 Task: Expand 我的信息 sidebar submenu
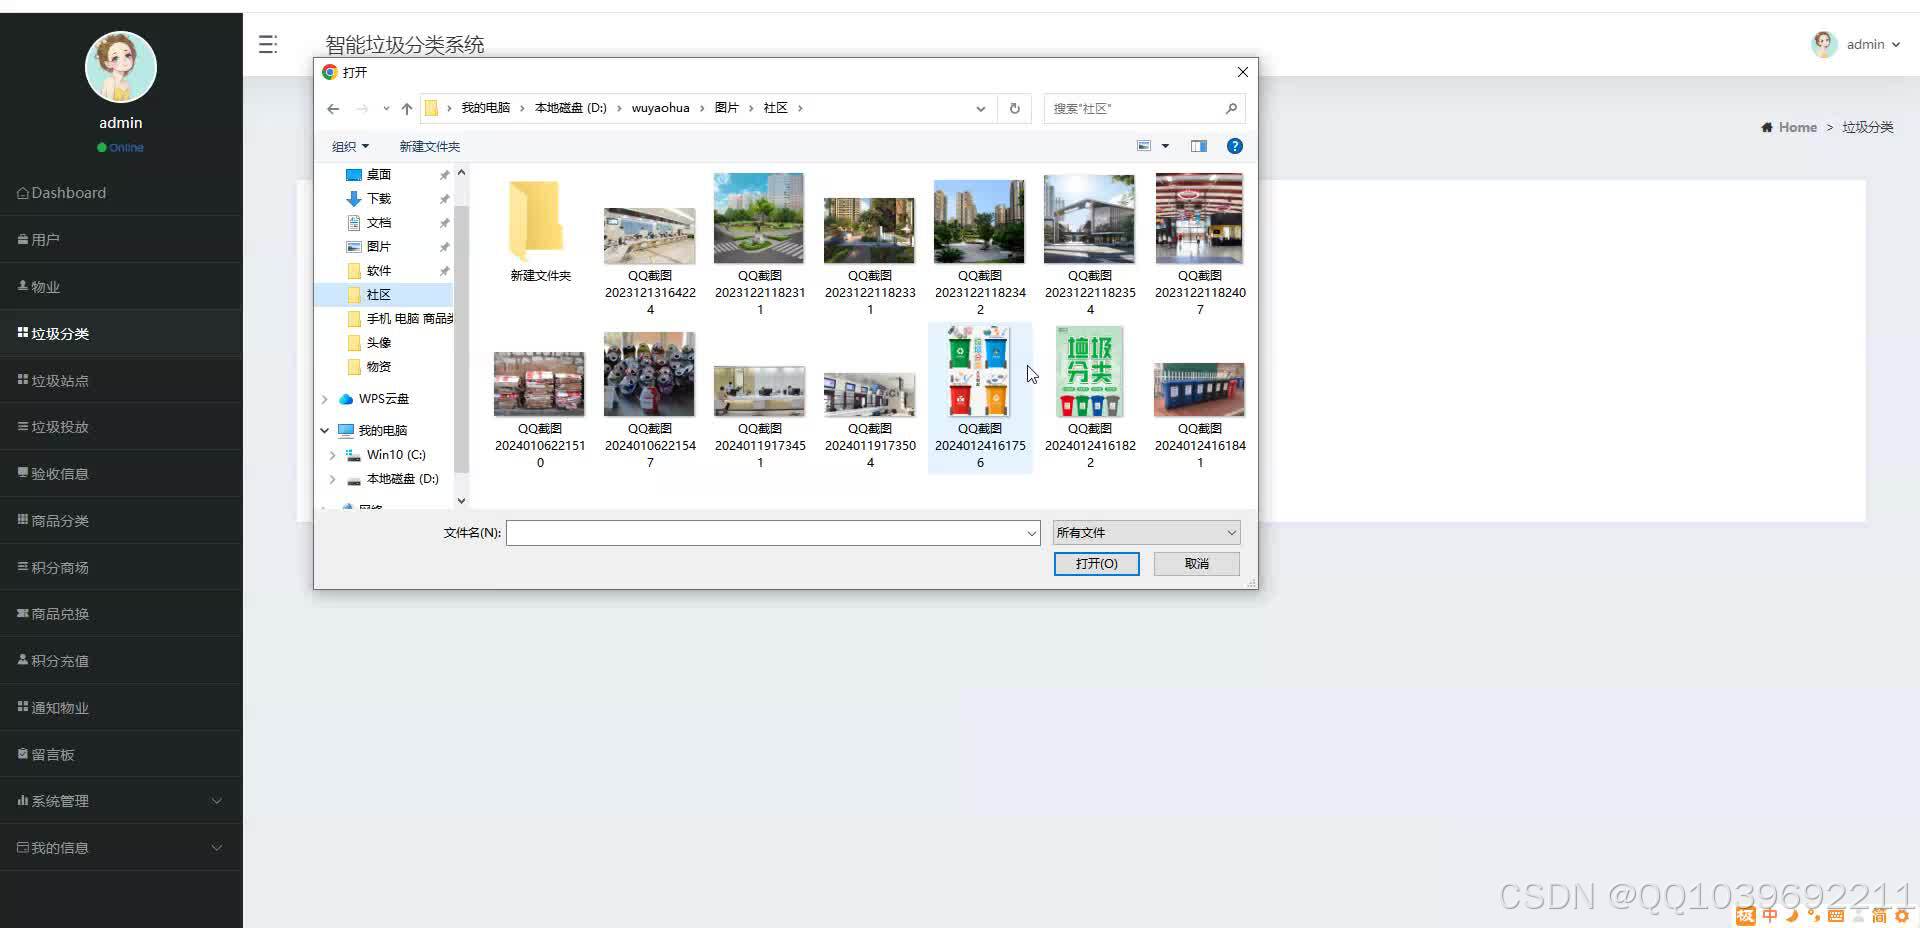click(x=121, y=848)
